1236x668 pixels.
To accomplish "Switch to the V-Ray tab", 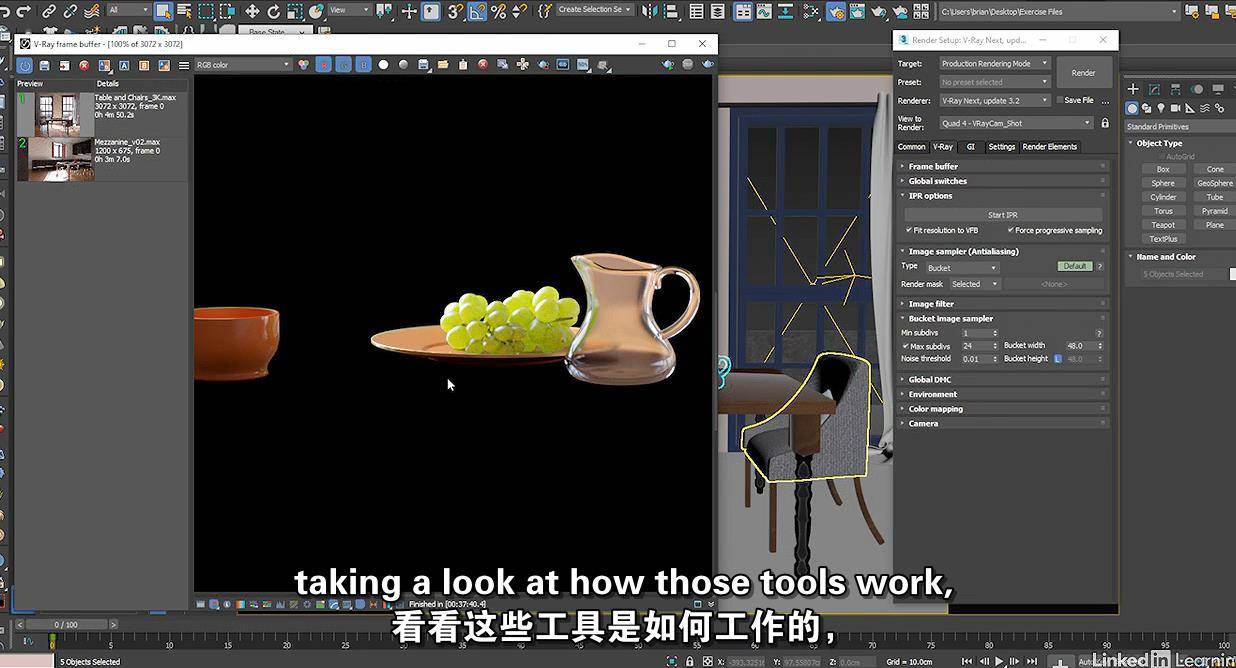I will click(x=943, y=146).
